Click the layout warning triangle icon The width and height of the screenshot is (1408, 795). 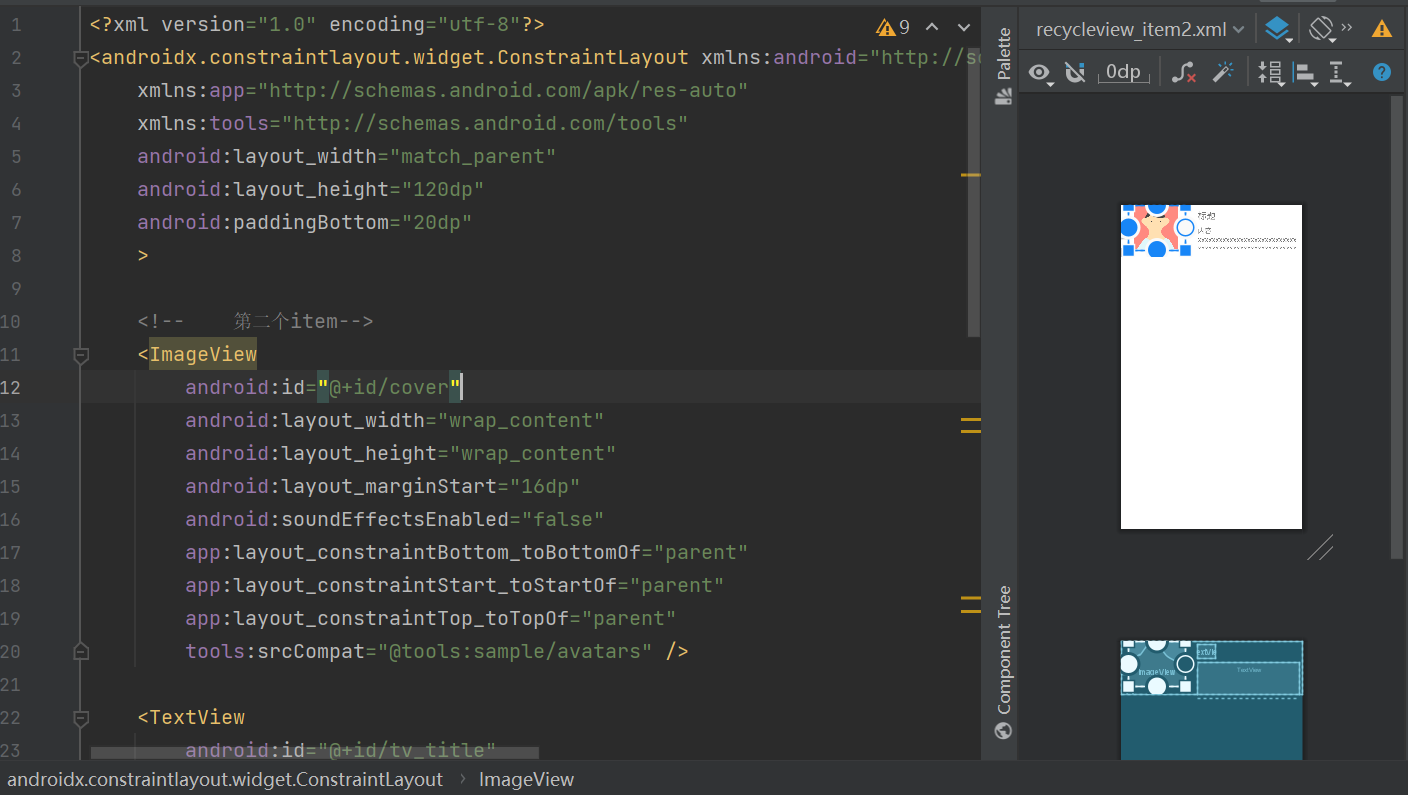point(1382,29)
